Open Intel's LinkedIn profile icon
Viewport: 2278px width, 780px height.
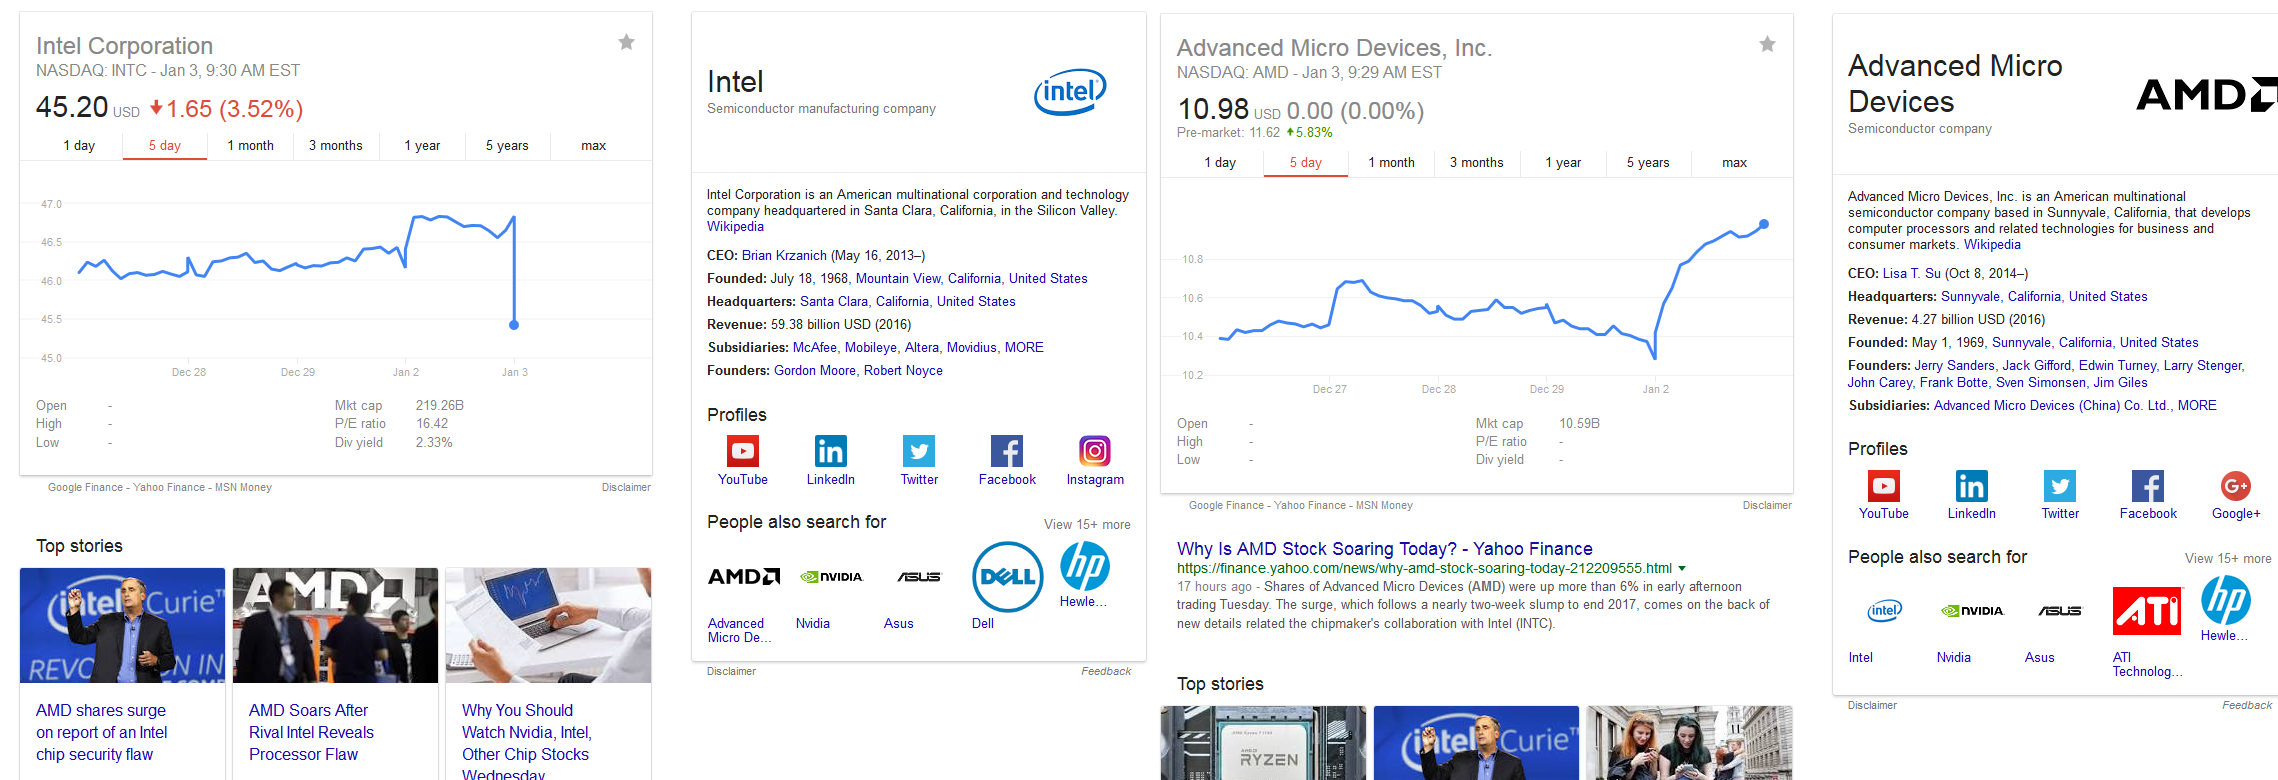pyautogui.click(x=830, y=451)
